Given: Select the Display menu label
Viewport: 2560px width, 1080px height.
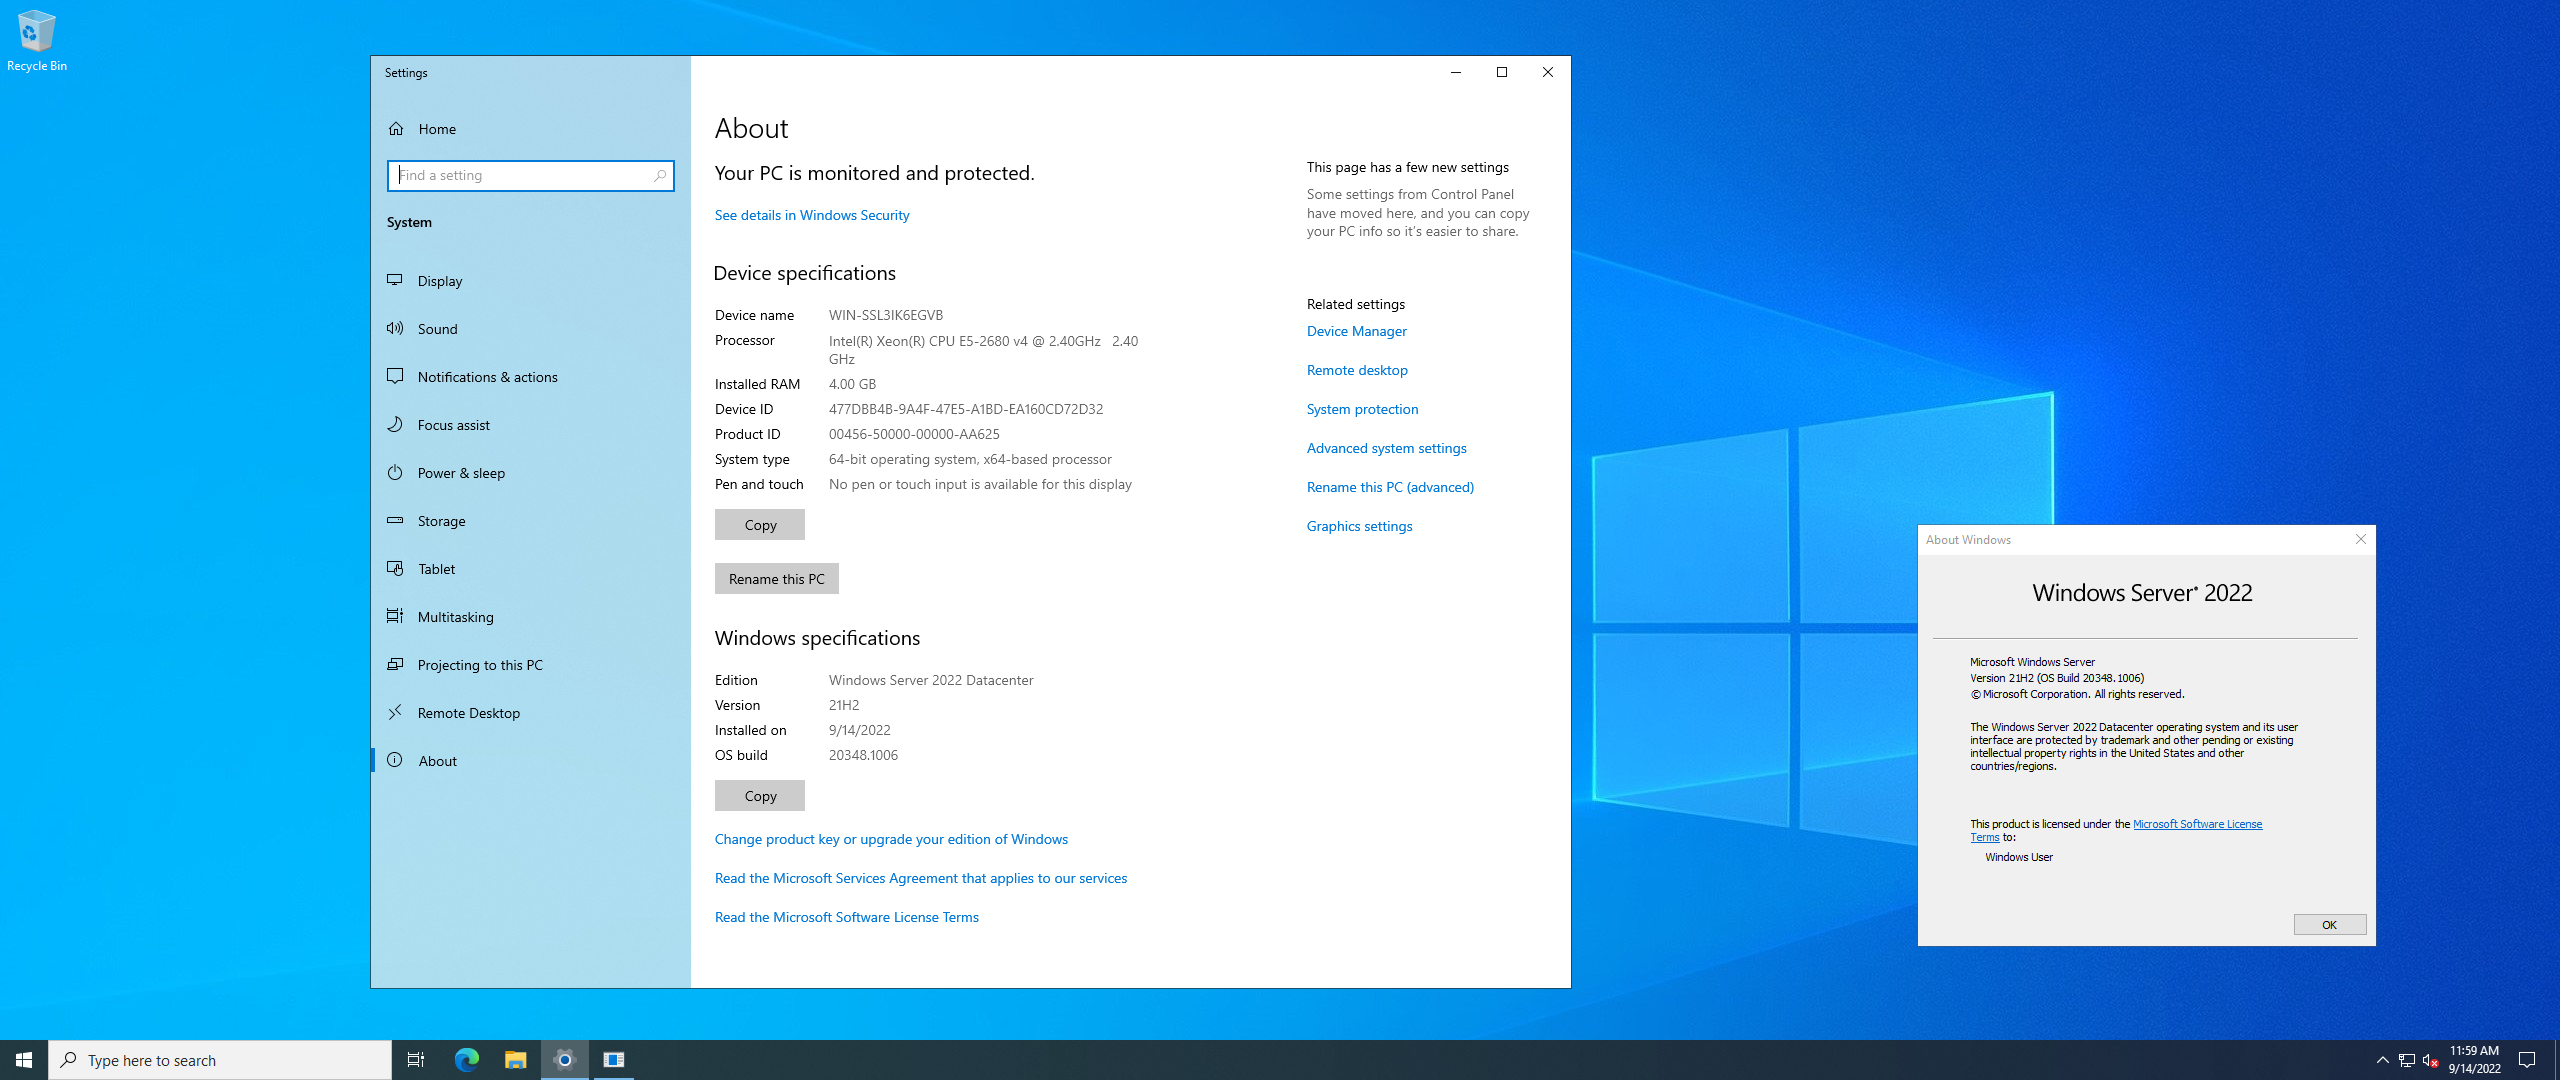Looking at the screenshot, I should tap(440, 281).
